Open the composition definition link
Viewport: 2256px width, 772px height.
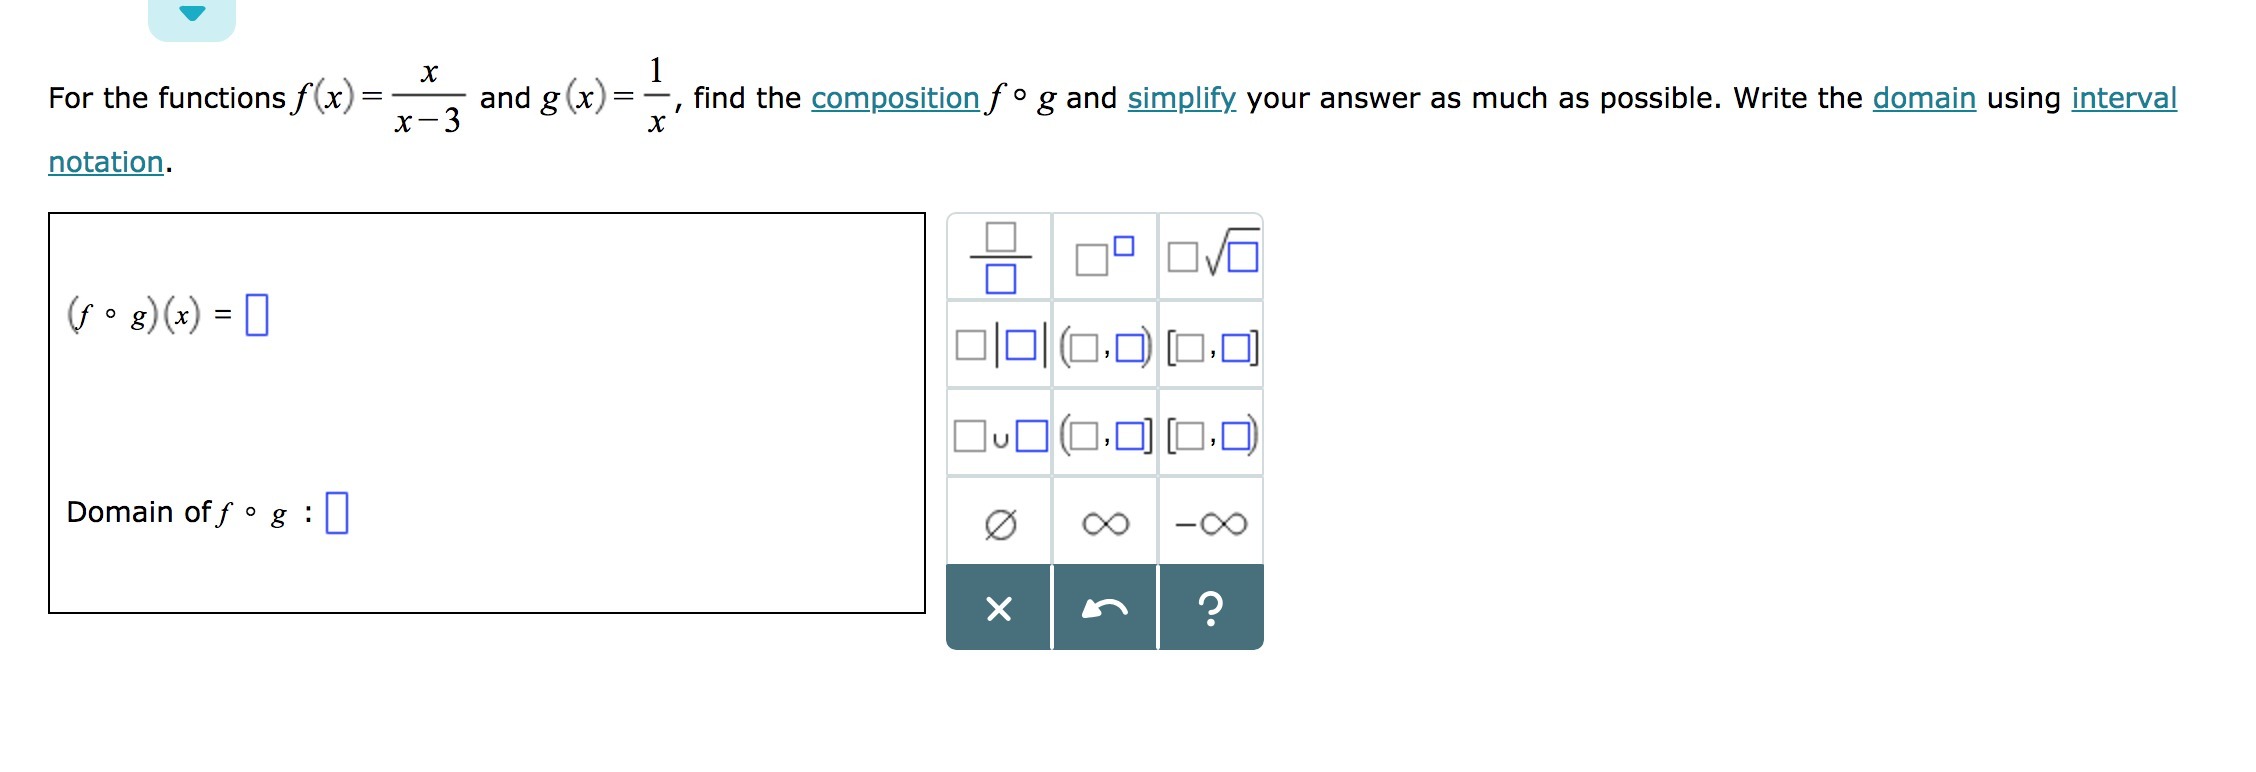[x=895, y=98]
